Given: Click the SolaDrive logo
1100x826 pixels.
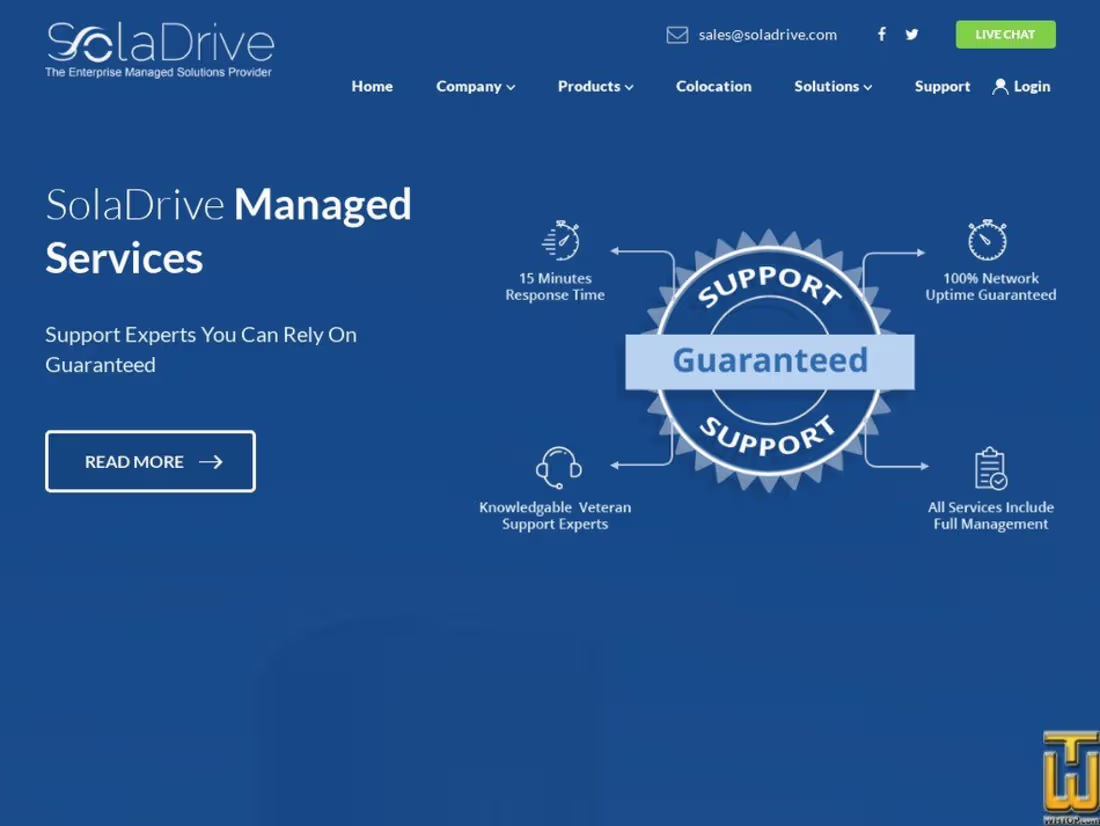Looking at the screenshot, I should point(160,48).
